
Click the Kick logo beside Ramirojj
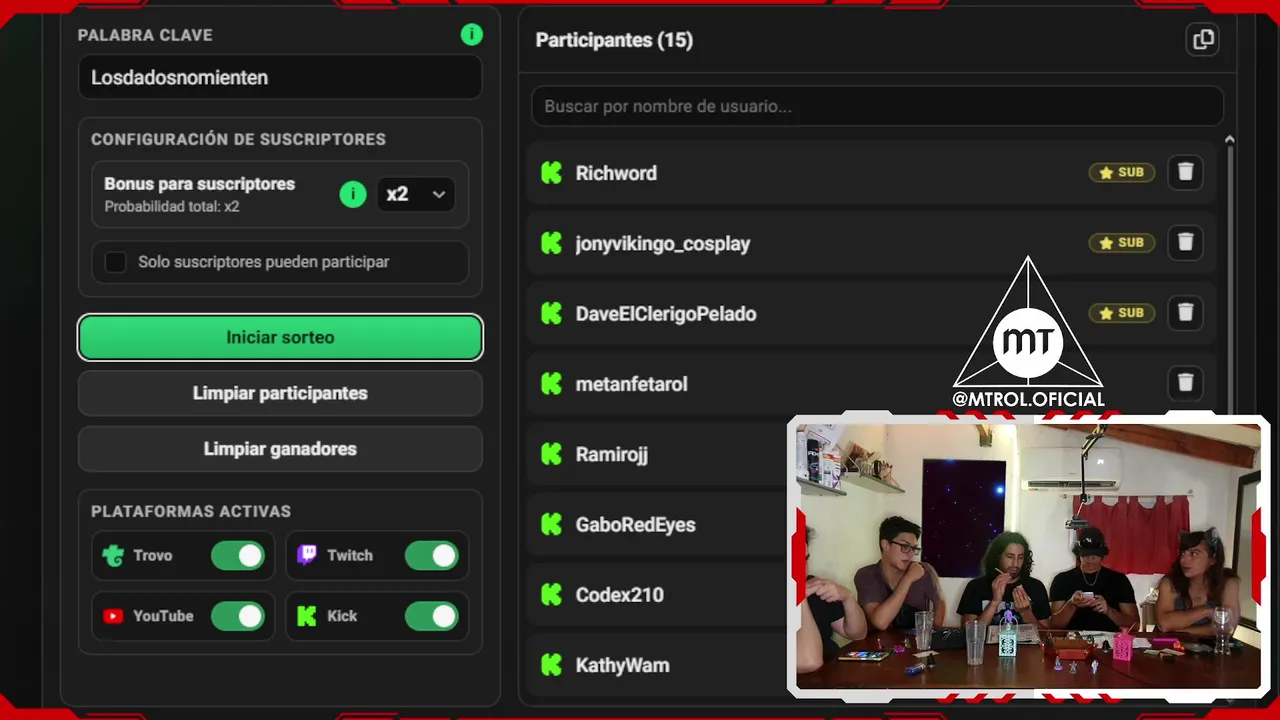point(551,454)
